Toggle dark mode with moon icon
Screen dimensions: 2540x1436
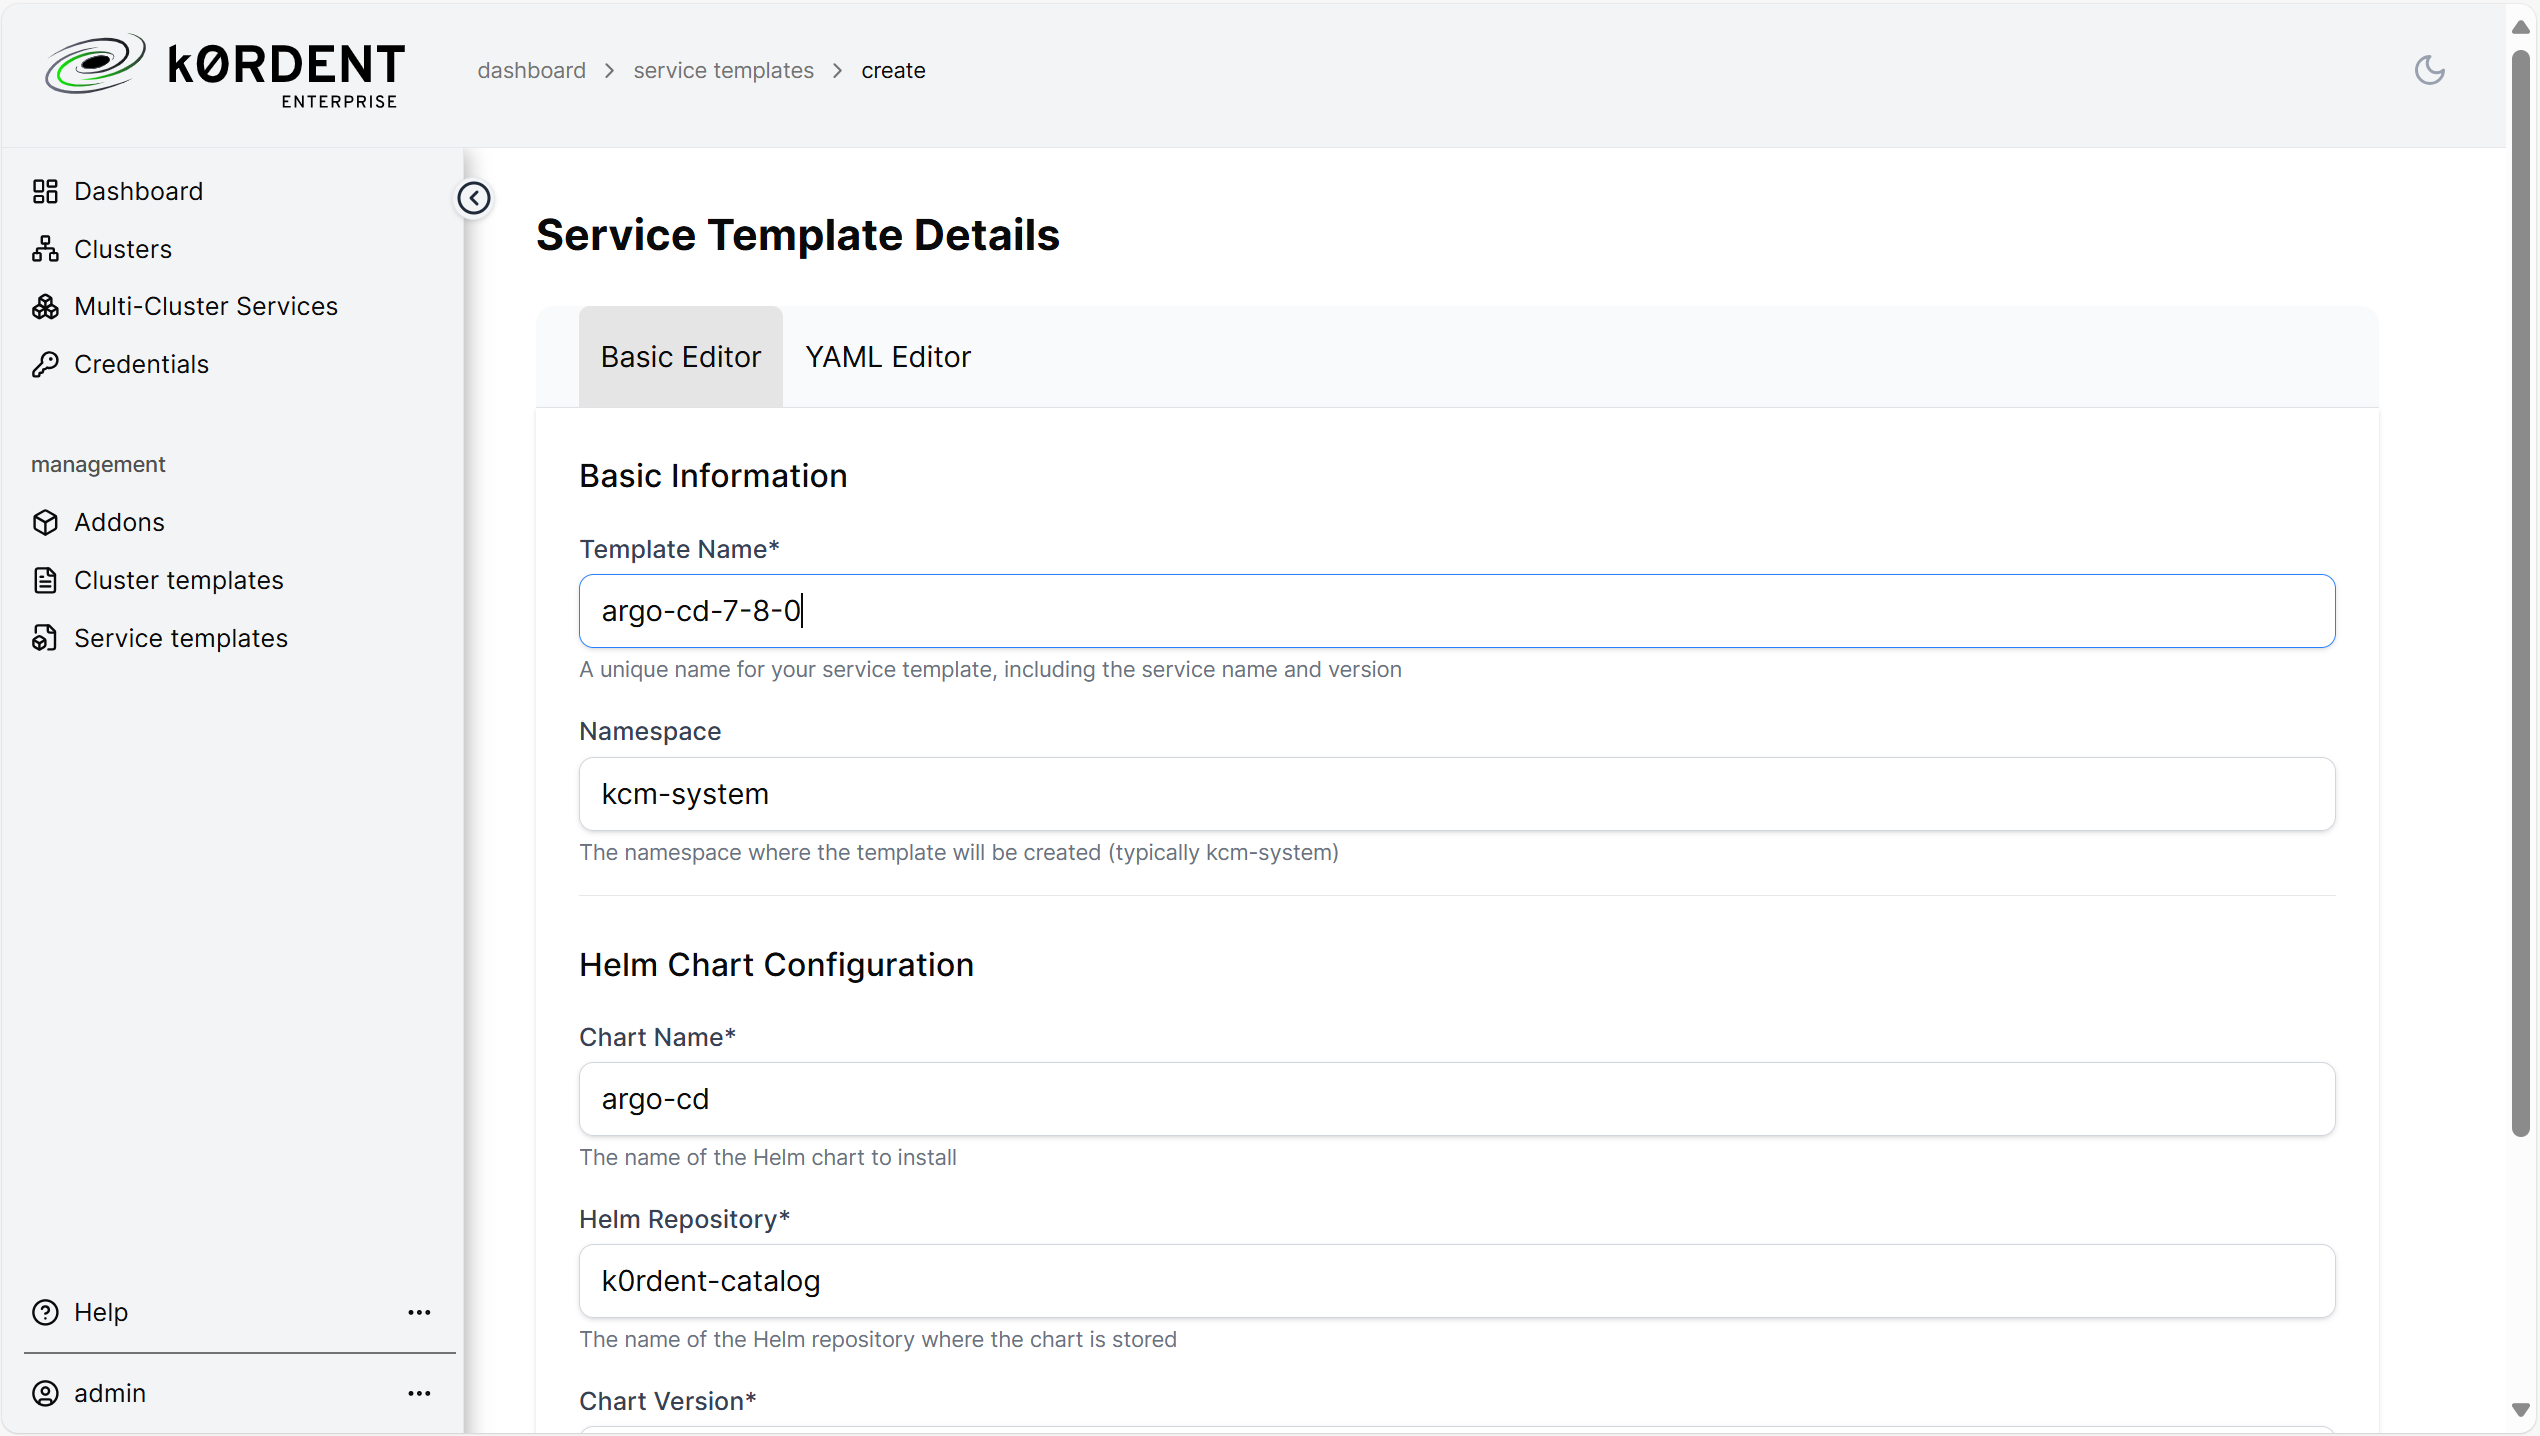click(2429, 70)
